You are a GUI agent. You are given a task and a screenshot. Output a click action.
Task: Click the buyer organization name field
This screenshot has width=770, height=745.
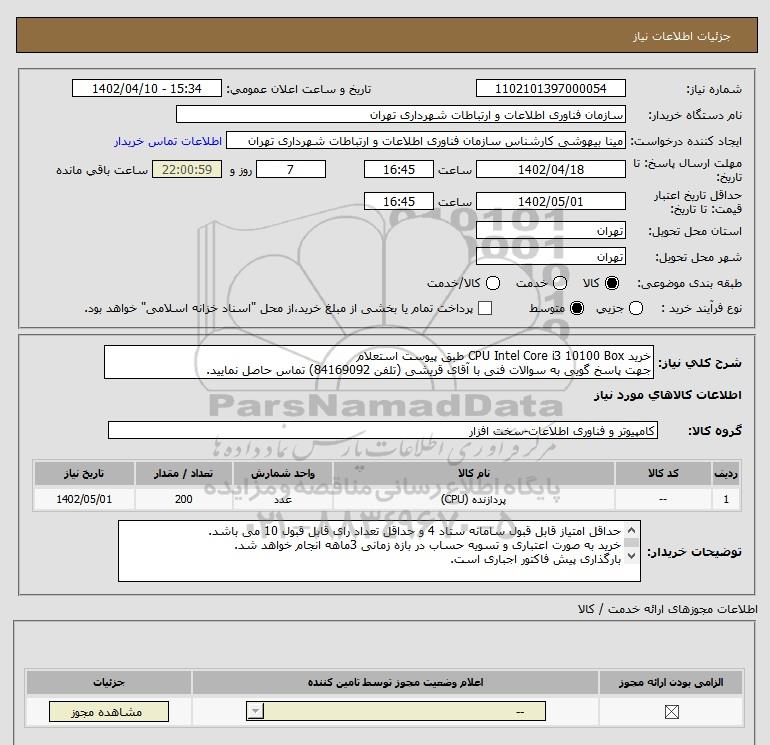point(401,115)
